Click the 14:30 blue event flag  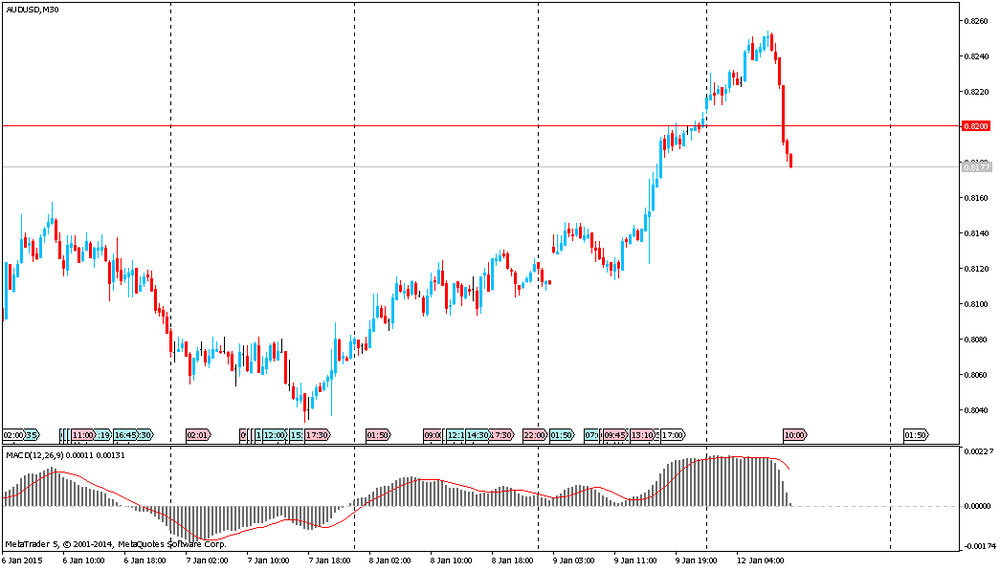[x=478, y=435]
